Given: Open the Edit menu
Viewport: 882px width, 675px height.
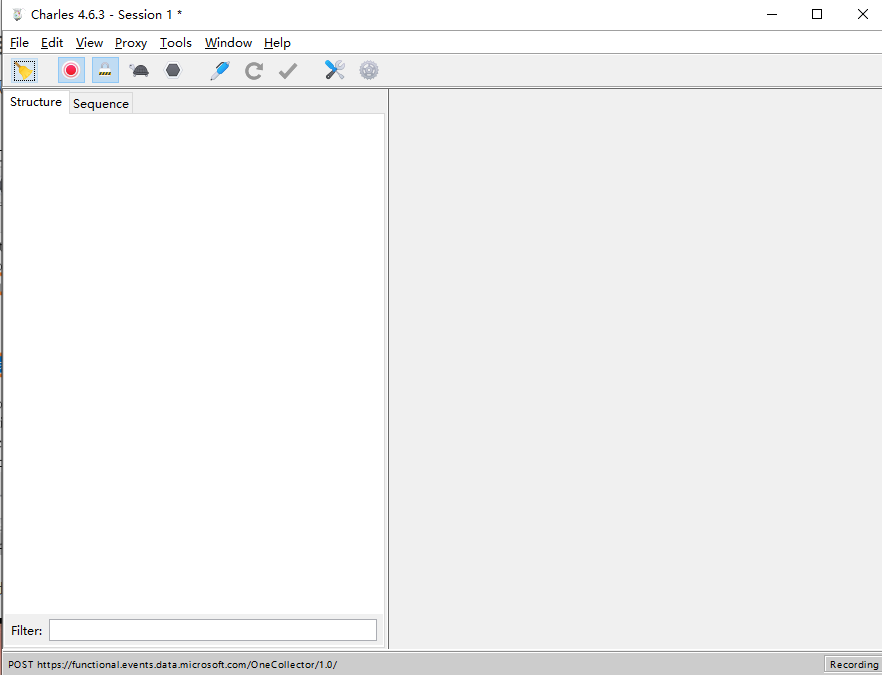Looking at the screenshot, I should (x=52, y=43).
